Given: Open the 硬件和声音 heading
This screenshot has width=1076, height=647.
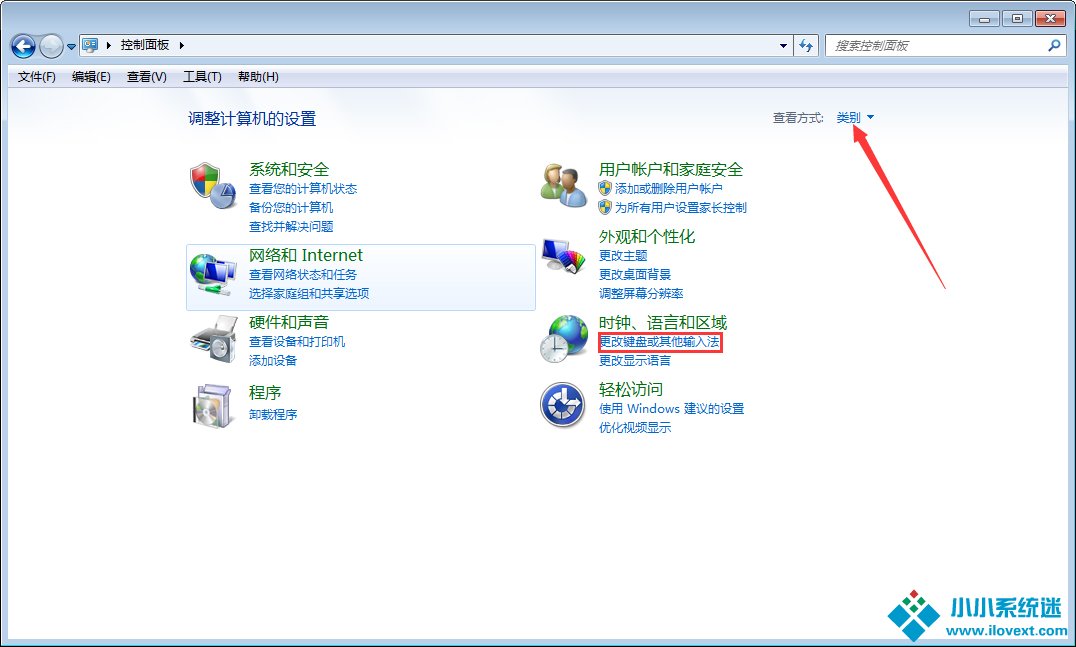Looking at the screenshot, I should 289,322.
